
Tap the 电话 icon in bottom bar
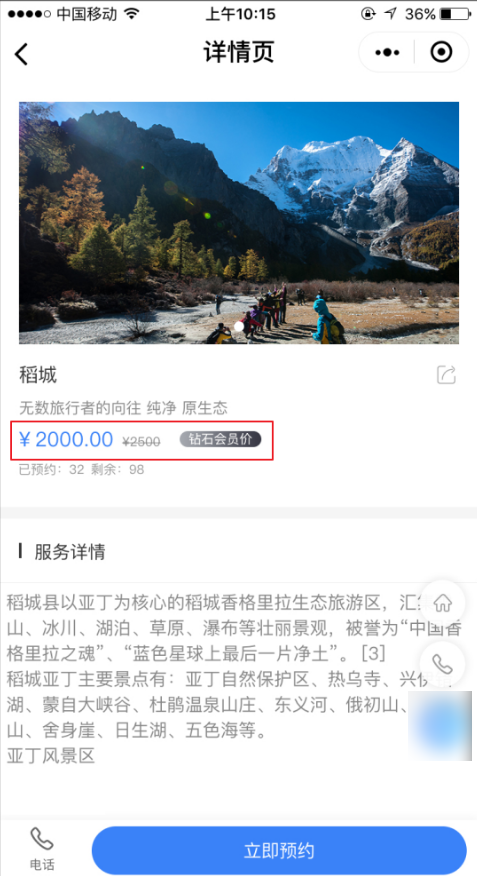coord(42,849)
